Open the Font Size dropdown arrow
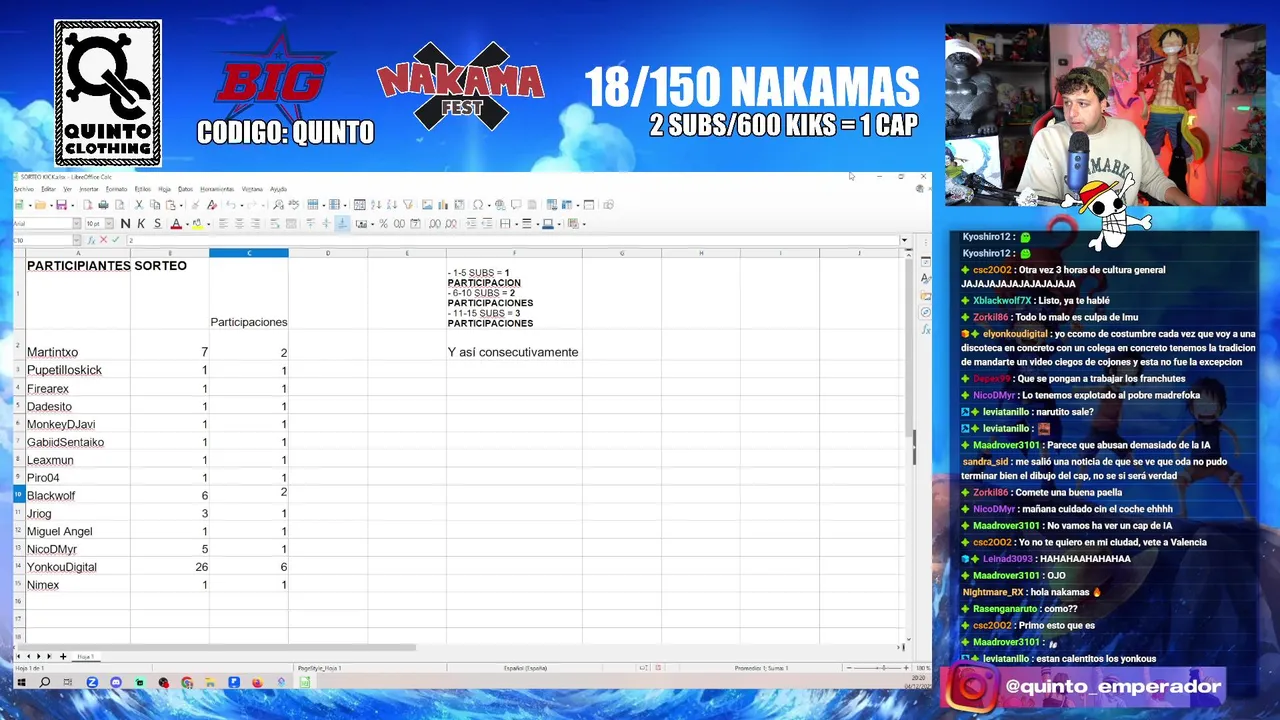The image size is (1280, 720). (109, 223)
